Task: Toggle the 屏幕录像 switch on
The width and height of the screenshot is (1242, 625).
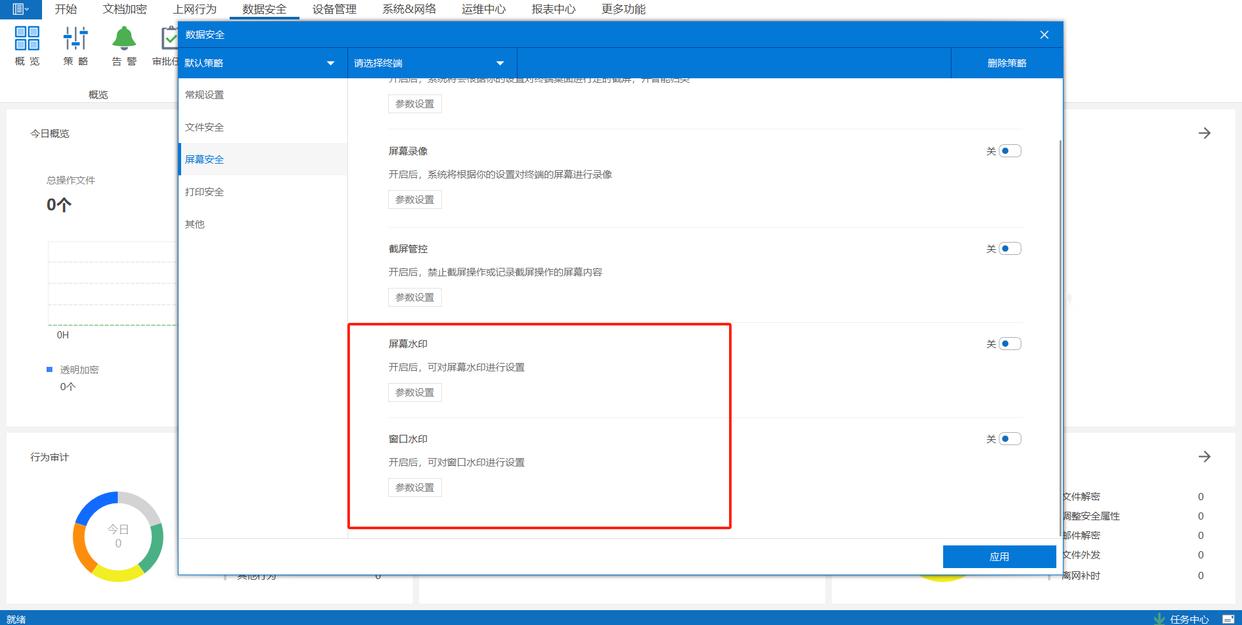Action: point(1010,151)
